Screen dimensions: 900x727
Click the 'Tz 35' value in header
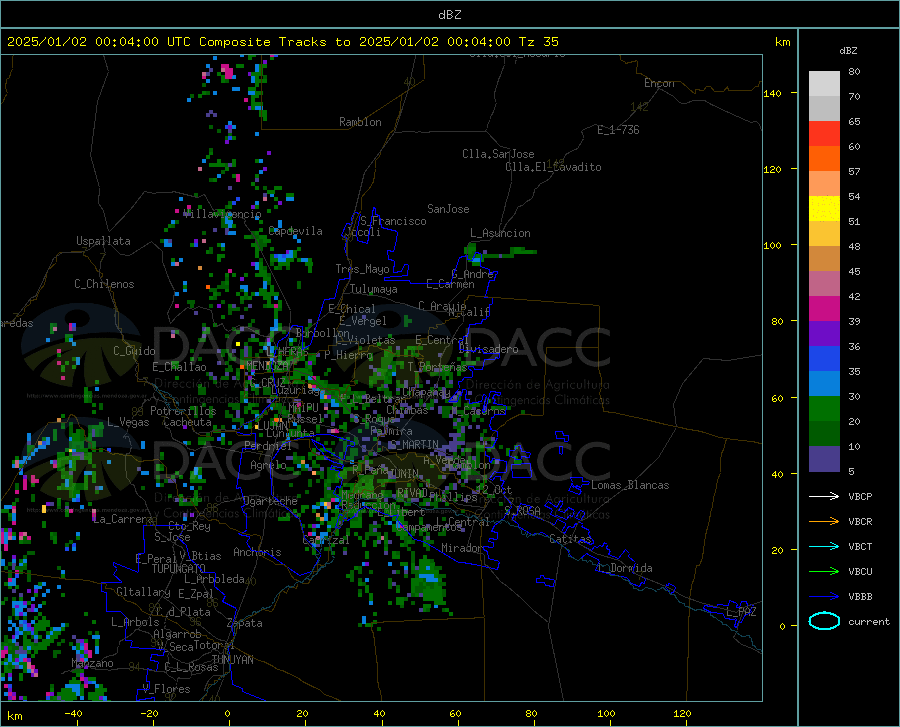(538, 42)
